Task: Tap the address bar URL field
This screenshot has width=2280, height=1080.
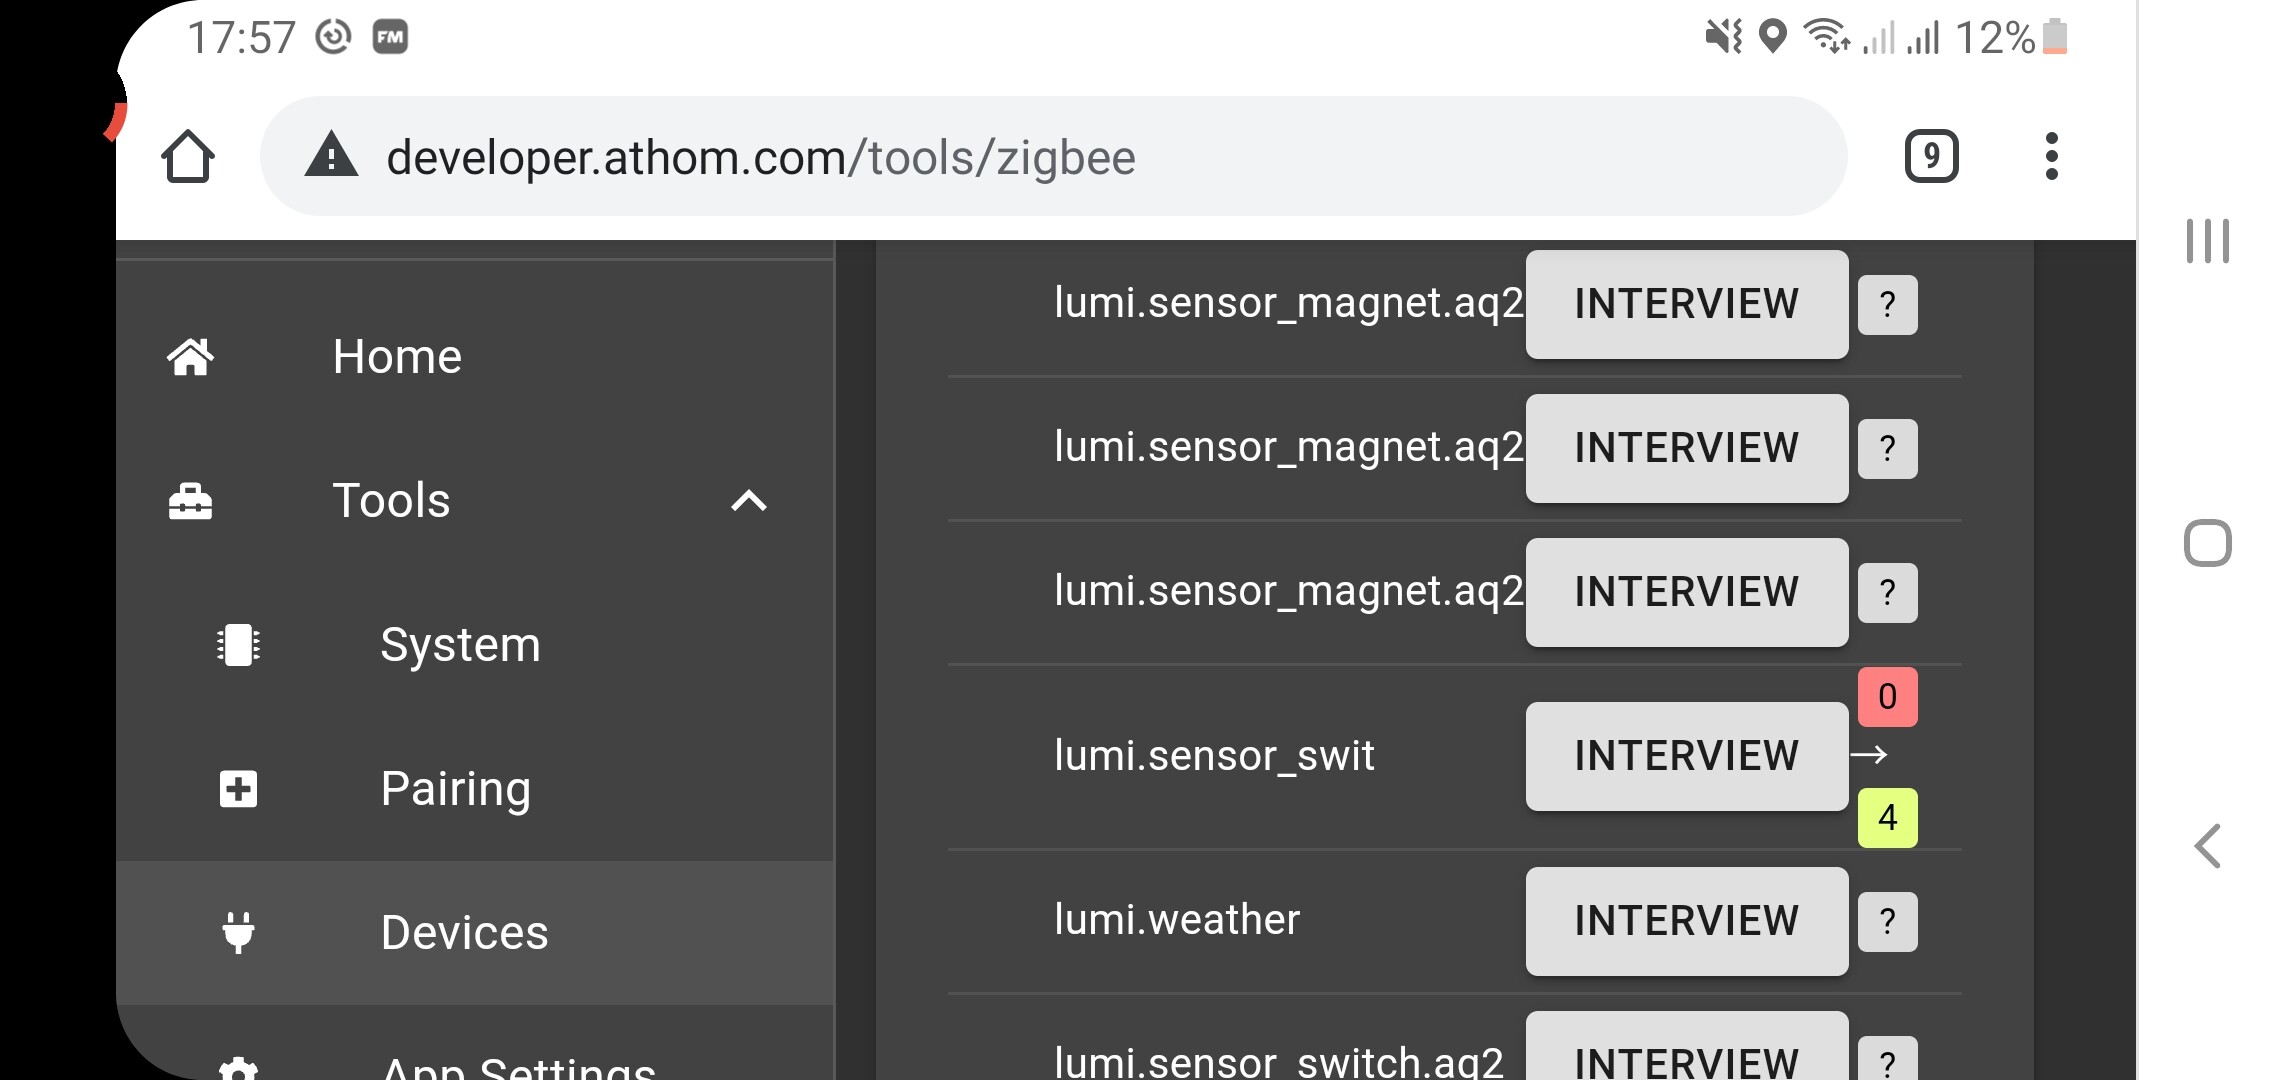Action: click(1000, 157)
